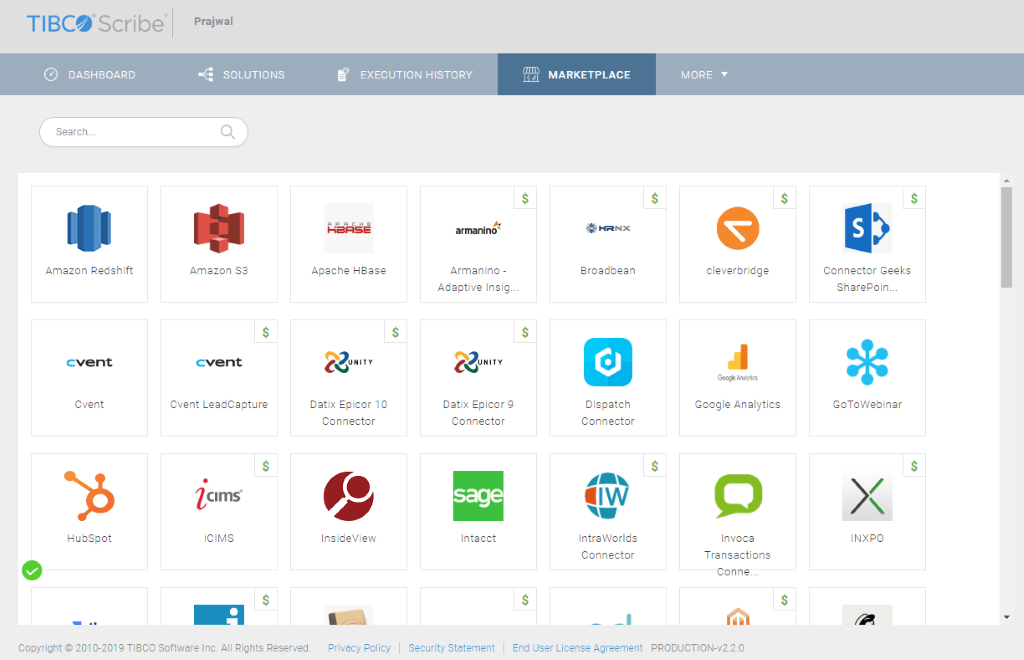The width and height of the screenshot is (1024, 660).
Task: Open the Connector Geeks SharePoint tile
Action: [867, 244]
